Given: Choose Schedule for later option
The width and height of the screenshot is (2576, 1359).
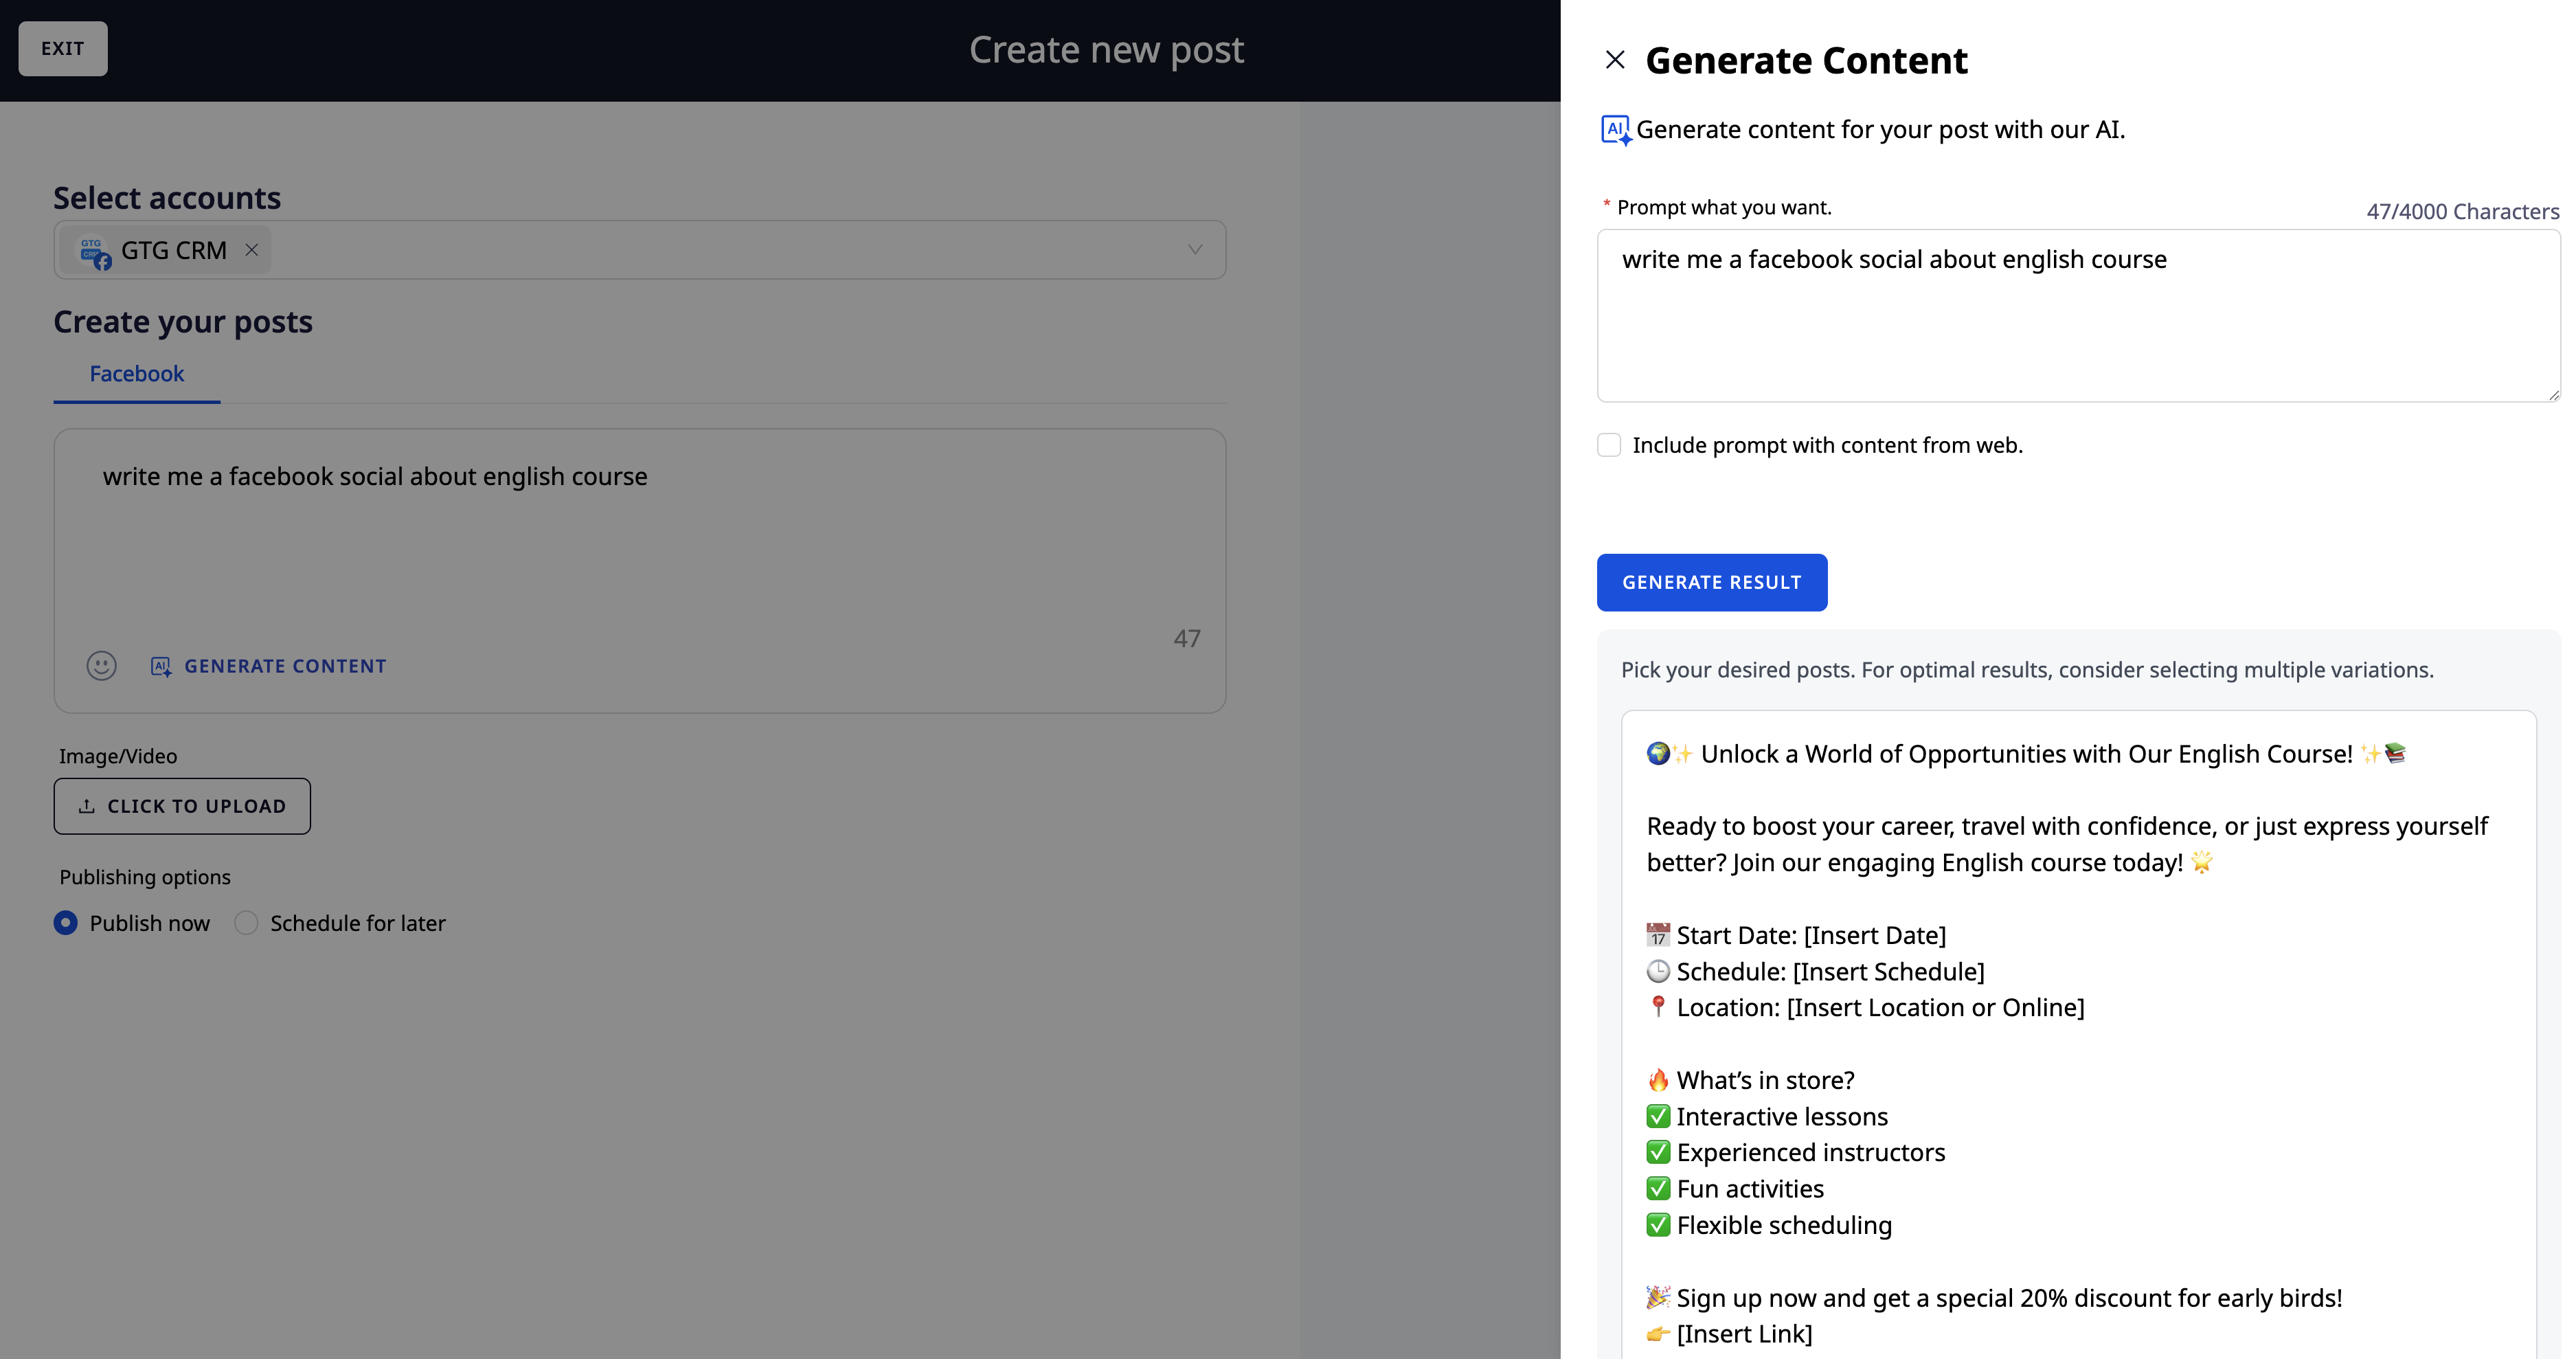Looking at the screenshot, I should [x=246, y=923].
